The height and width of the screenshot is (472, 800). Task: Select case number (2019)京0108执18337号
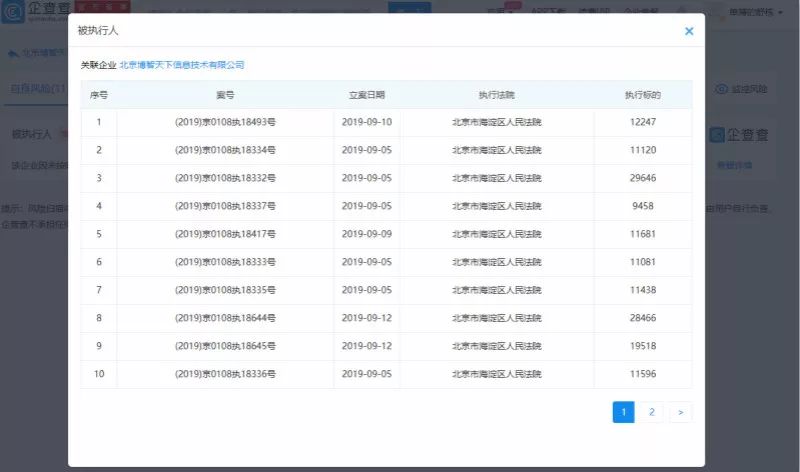(225, 206)
